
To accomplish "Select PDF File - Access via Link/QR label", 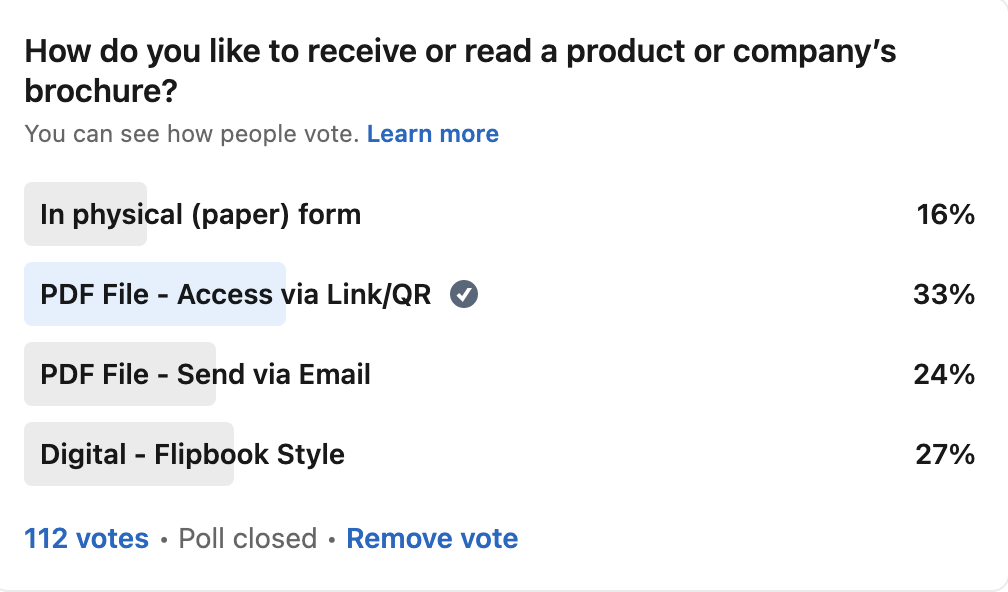I will pos(236,294).
